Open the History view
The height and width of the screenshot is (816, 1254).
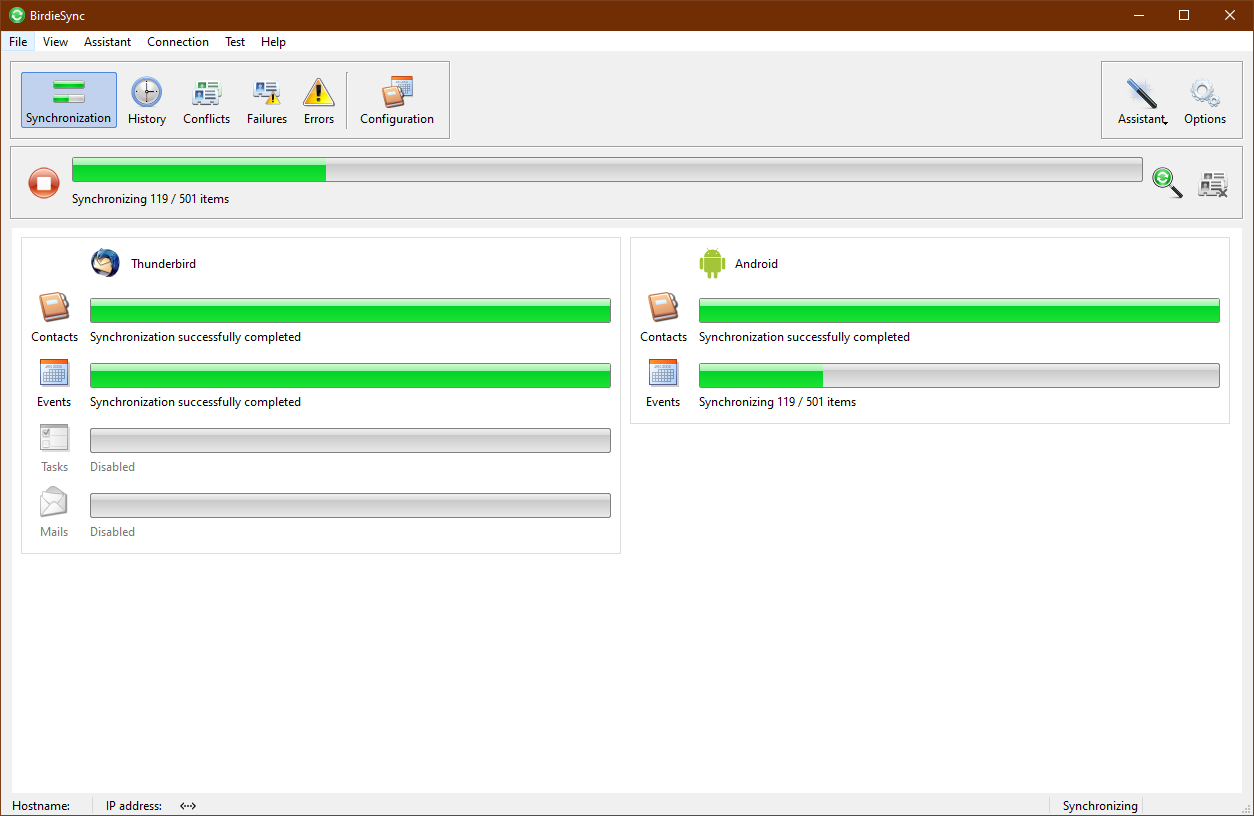(x=147, y=100)
